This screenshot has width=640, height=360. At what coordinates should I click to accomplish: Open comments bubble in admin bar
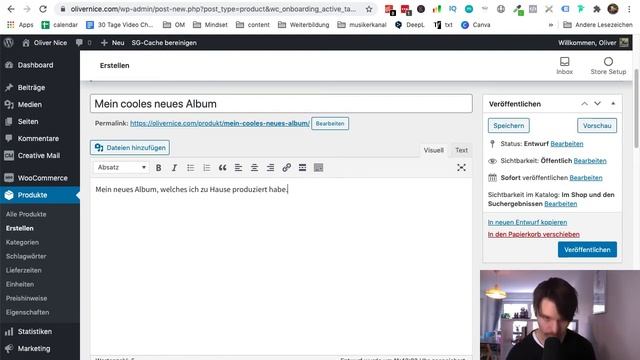click(83, 42)
